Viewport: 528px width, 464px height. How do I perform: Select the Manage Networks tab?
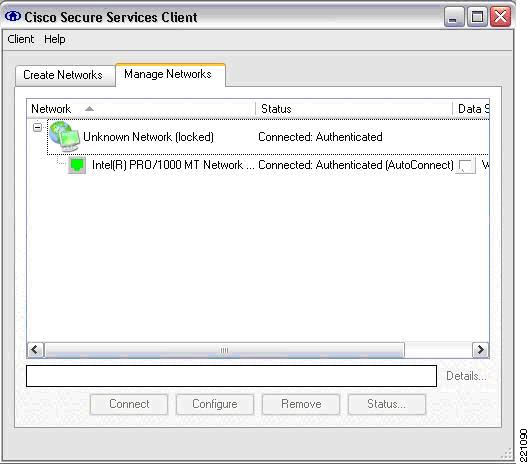pyautogui.click(x=168, y=74)
